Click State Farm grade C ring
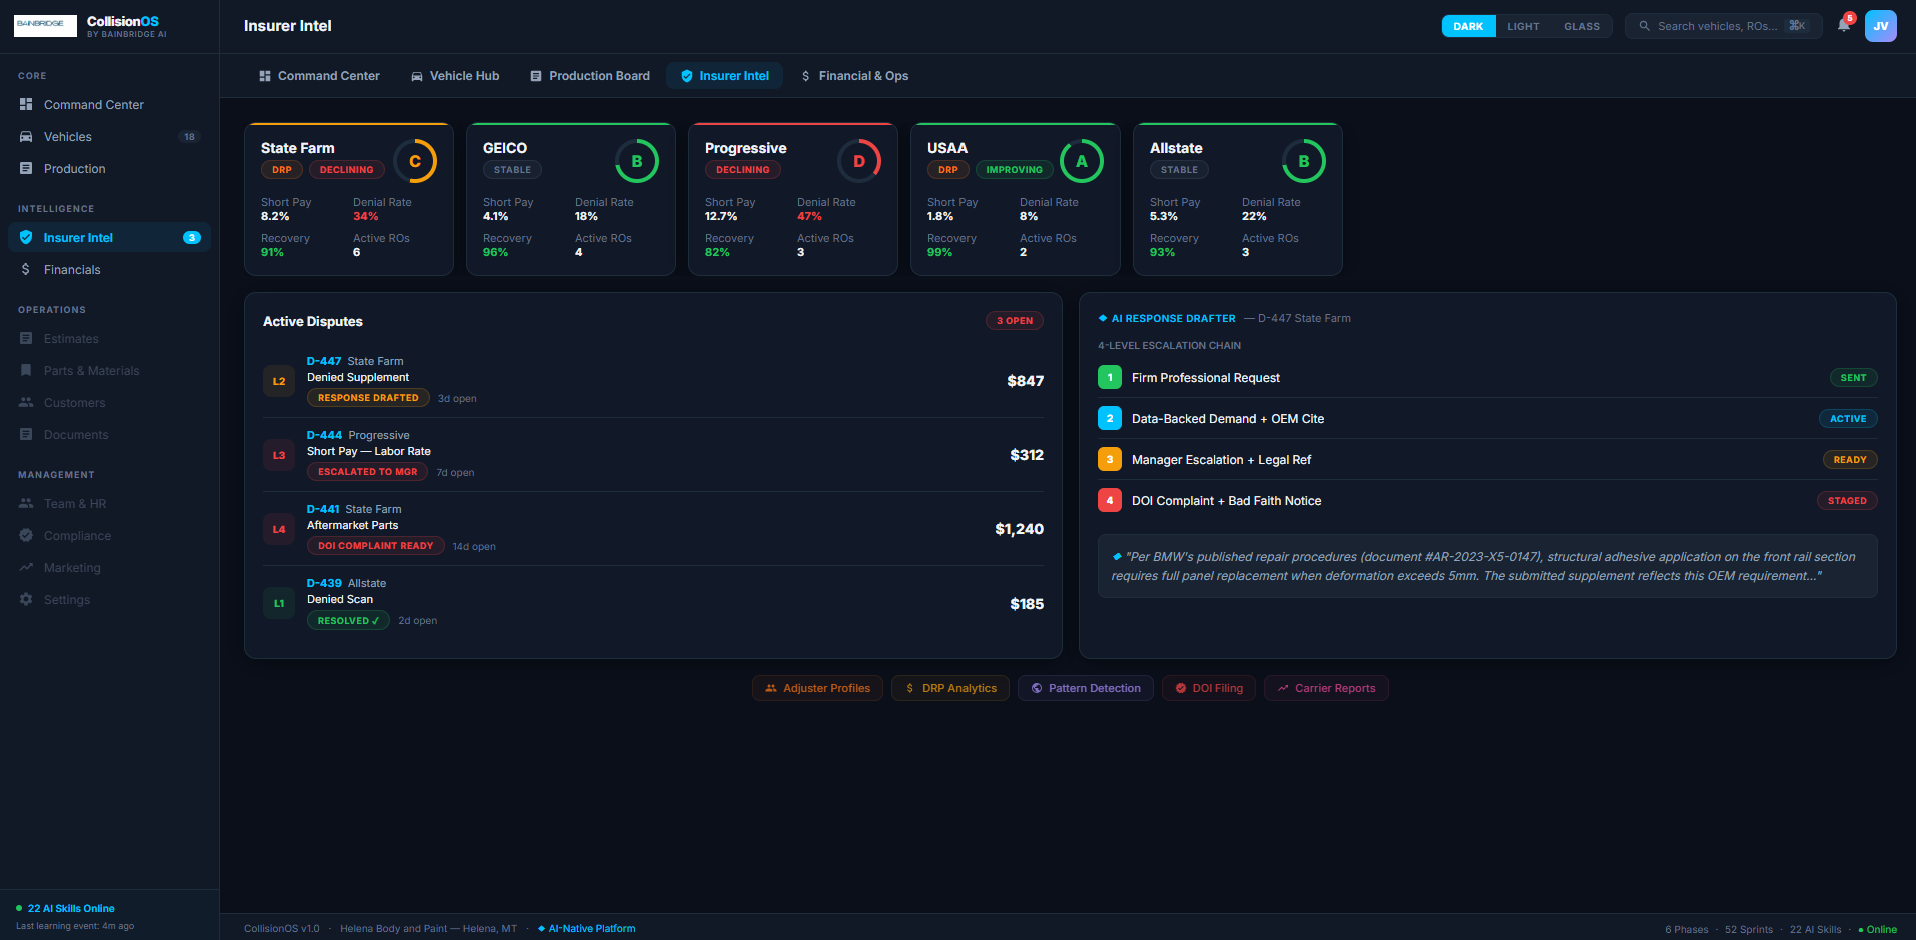This screenshot has width=1916, height=940. click(x=415, y=161)
